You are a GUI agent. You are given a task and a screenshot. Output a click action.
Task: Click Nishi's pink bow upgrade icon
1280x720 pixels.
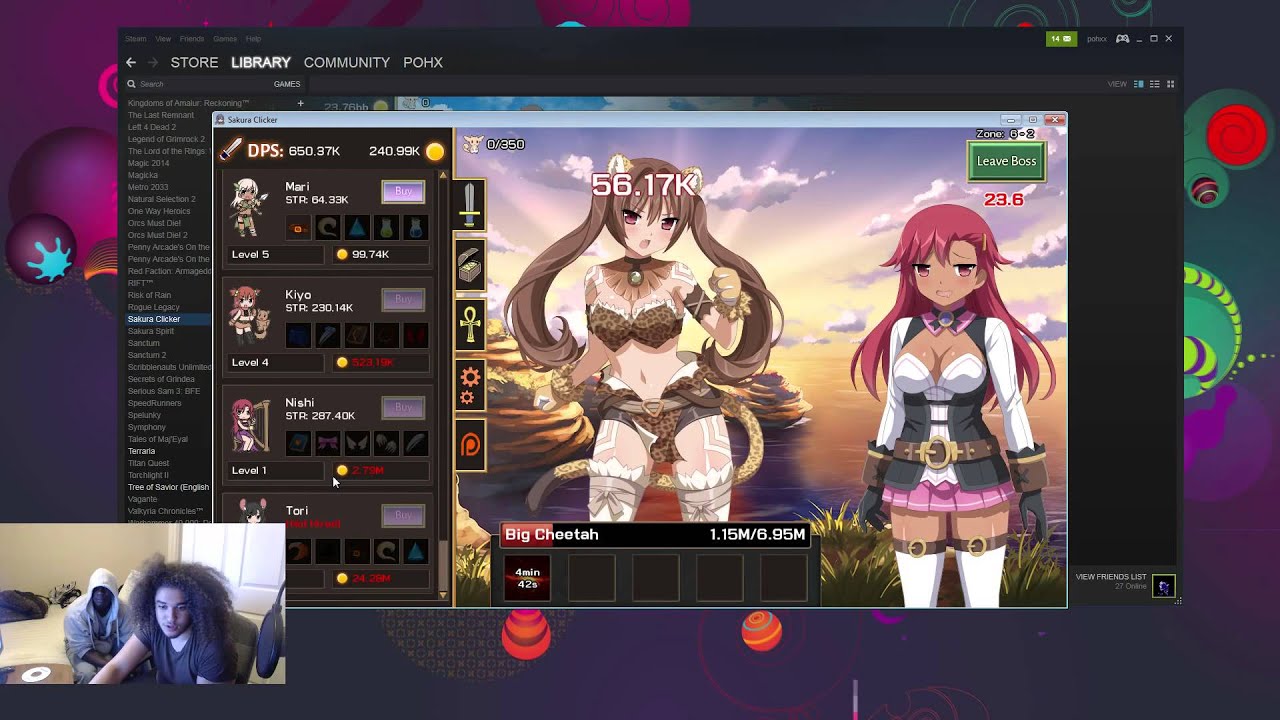[327, 443]
